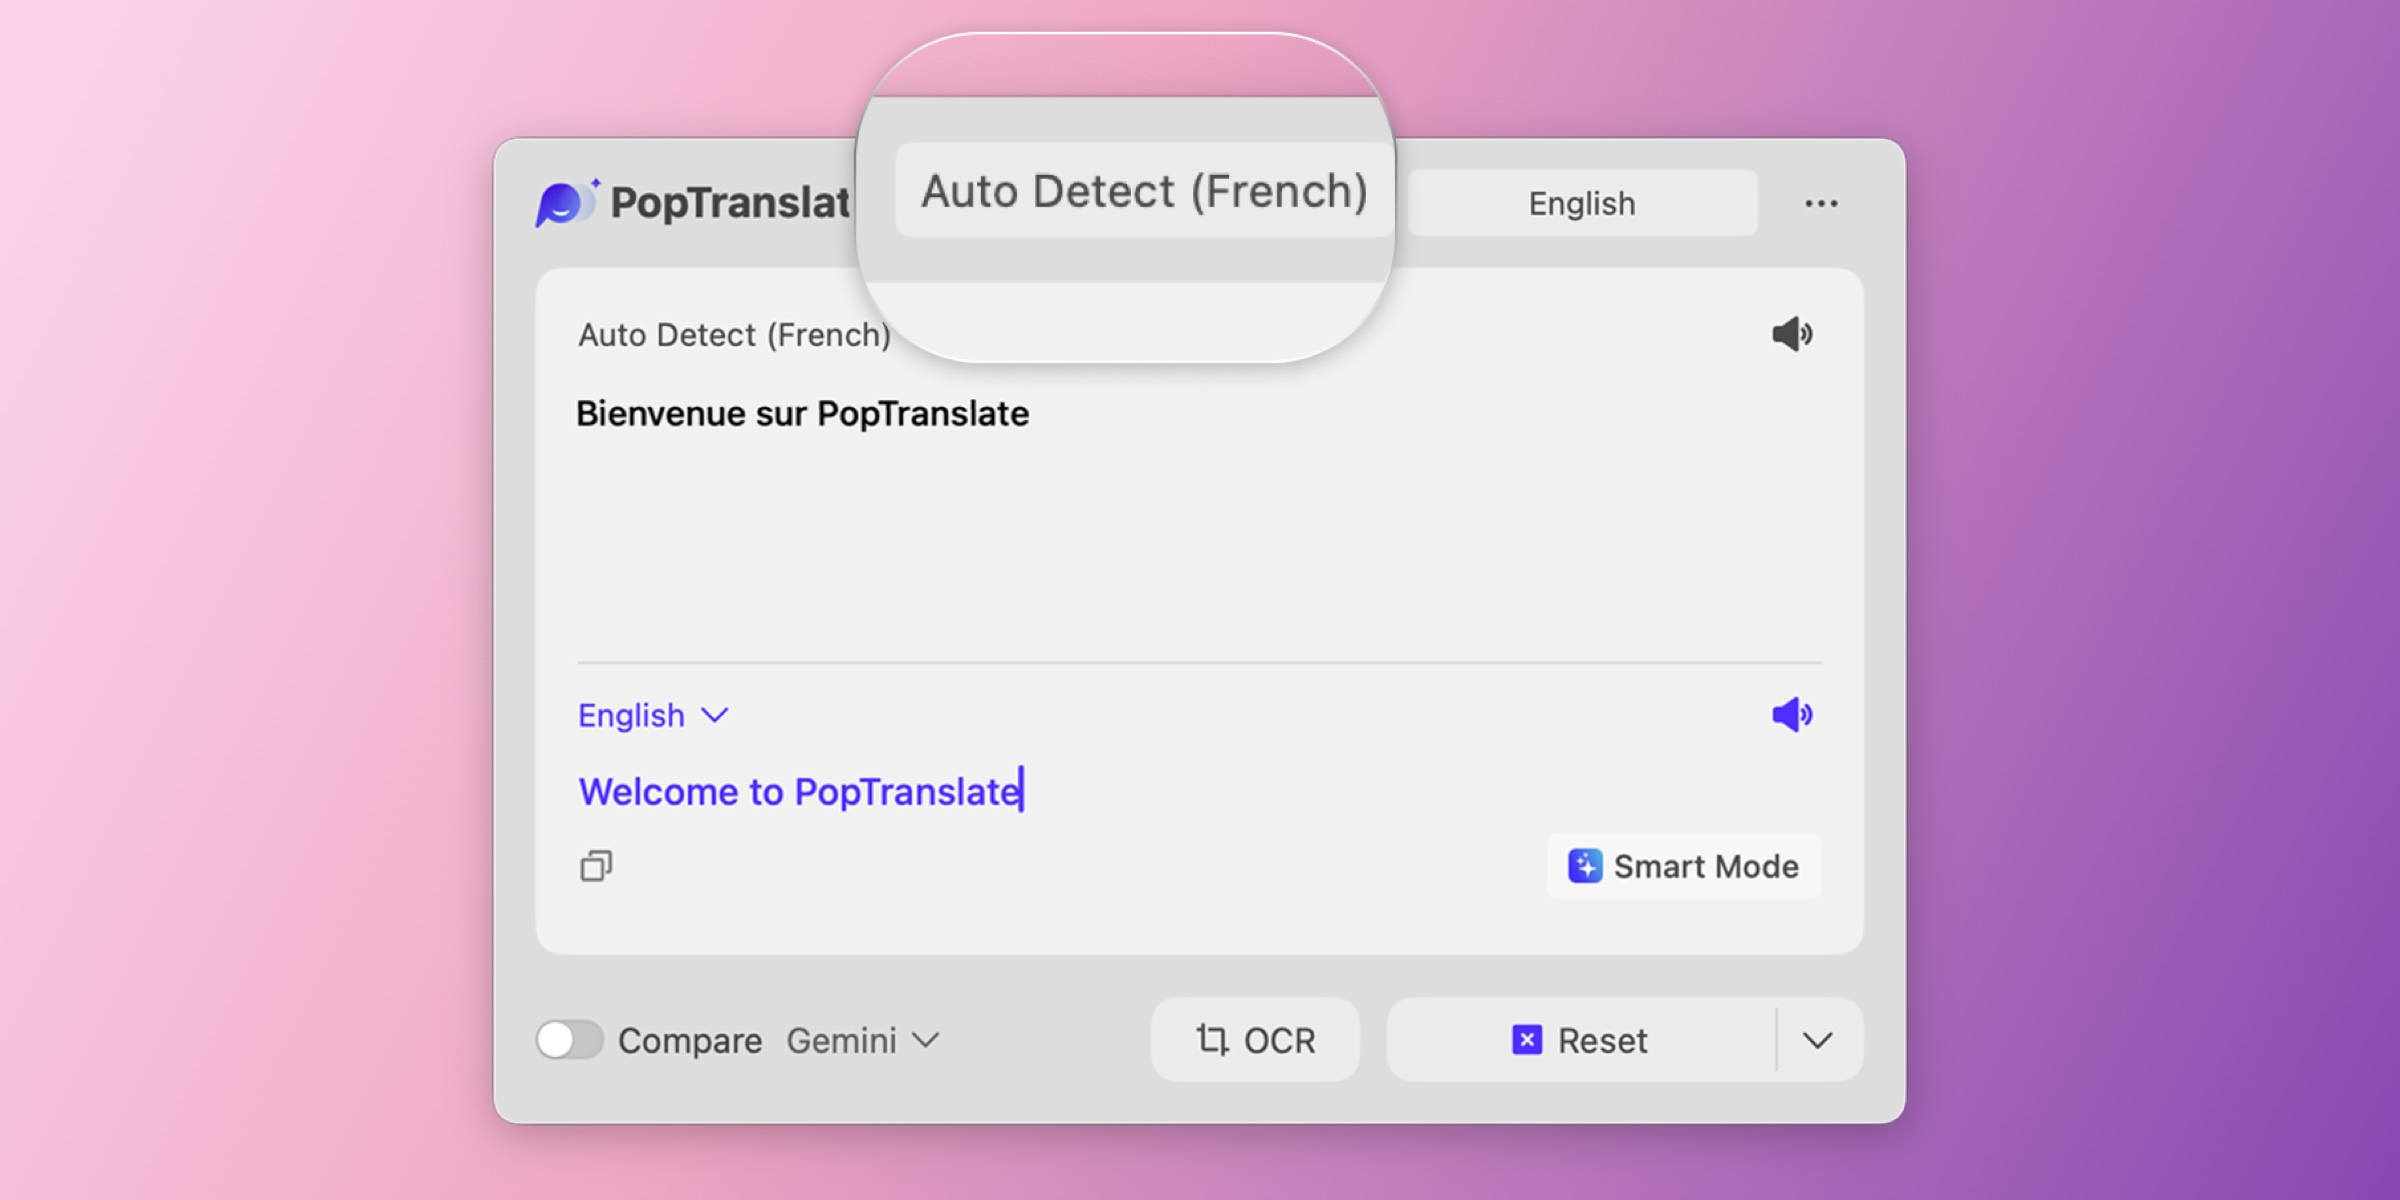Copy the translated text
The width and height of the screenshot is (2400, 1200).
coord(596,866)
